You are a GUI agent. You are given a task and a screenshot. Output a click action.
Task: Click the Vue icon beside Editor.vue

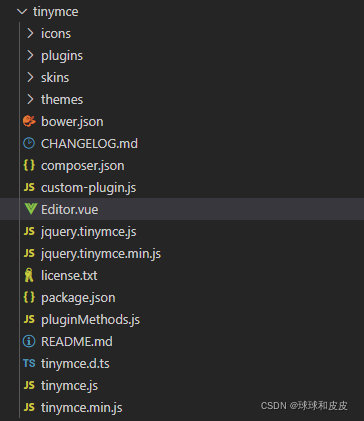point(30,209)
